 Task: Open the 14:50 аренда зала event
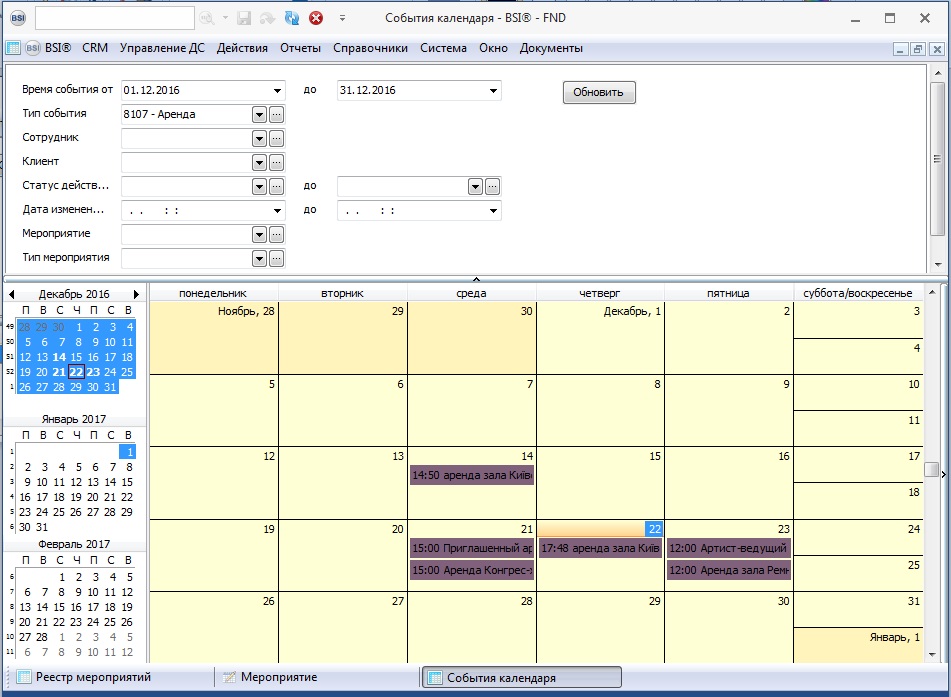(471, 476)
